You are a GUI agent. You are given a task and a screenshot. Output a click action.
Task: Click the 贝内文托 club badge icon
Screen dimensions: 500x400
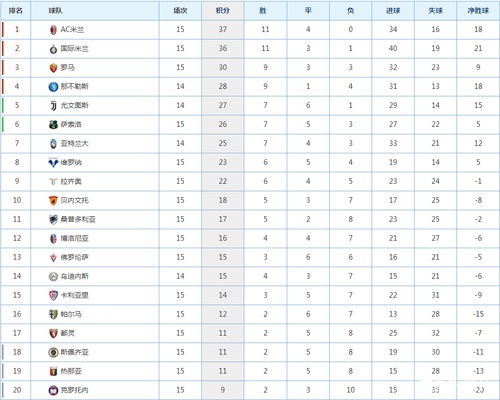click(53, 201)
